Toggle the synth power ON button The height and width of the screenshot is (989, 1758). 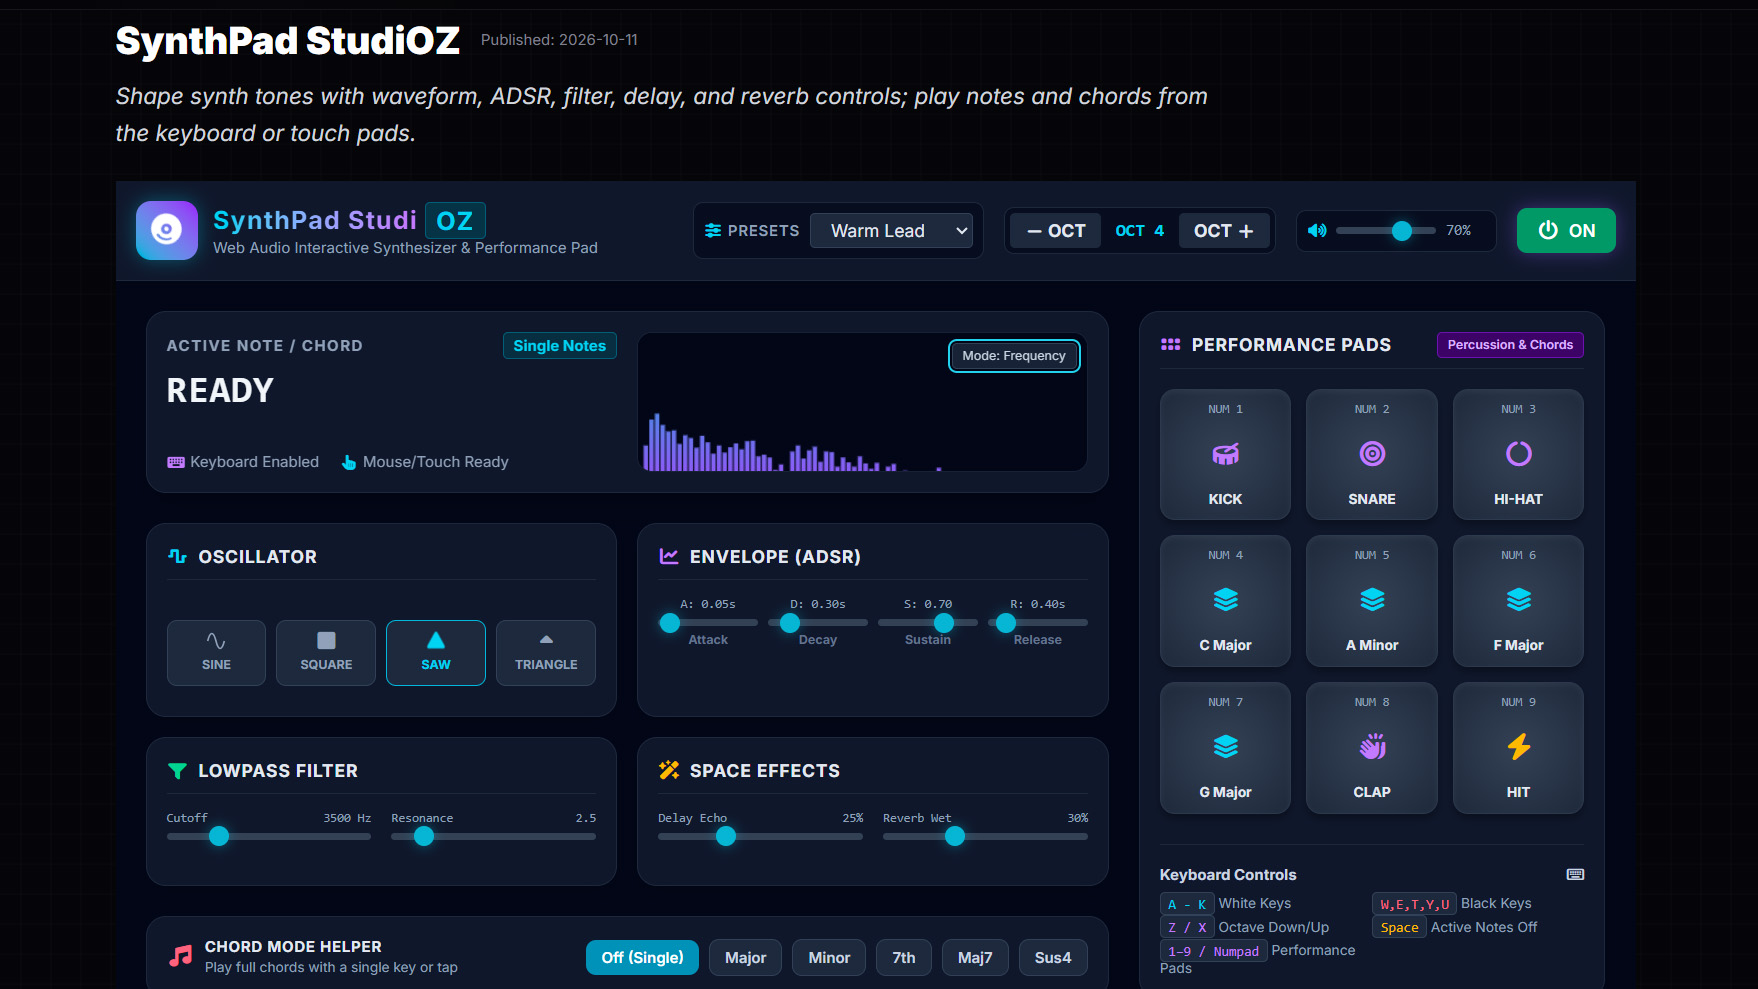pos(1566,231)
